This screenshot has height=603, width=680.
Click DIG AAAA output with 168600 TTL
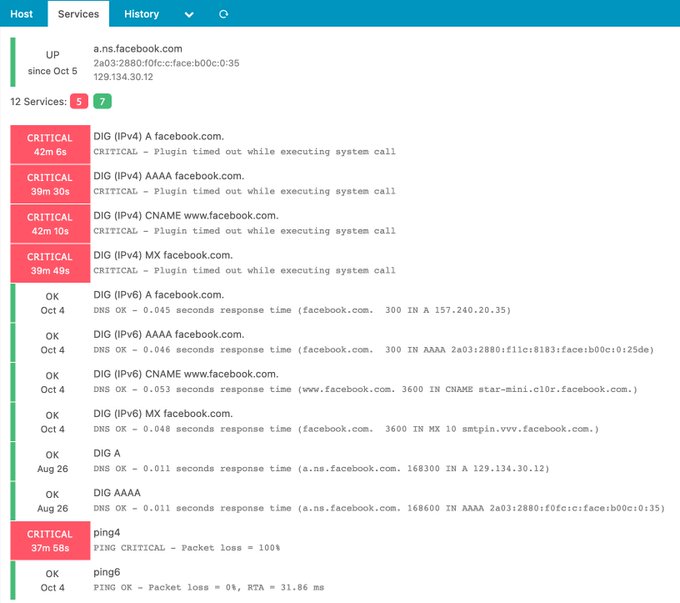tap(379, 508)
